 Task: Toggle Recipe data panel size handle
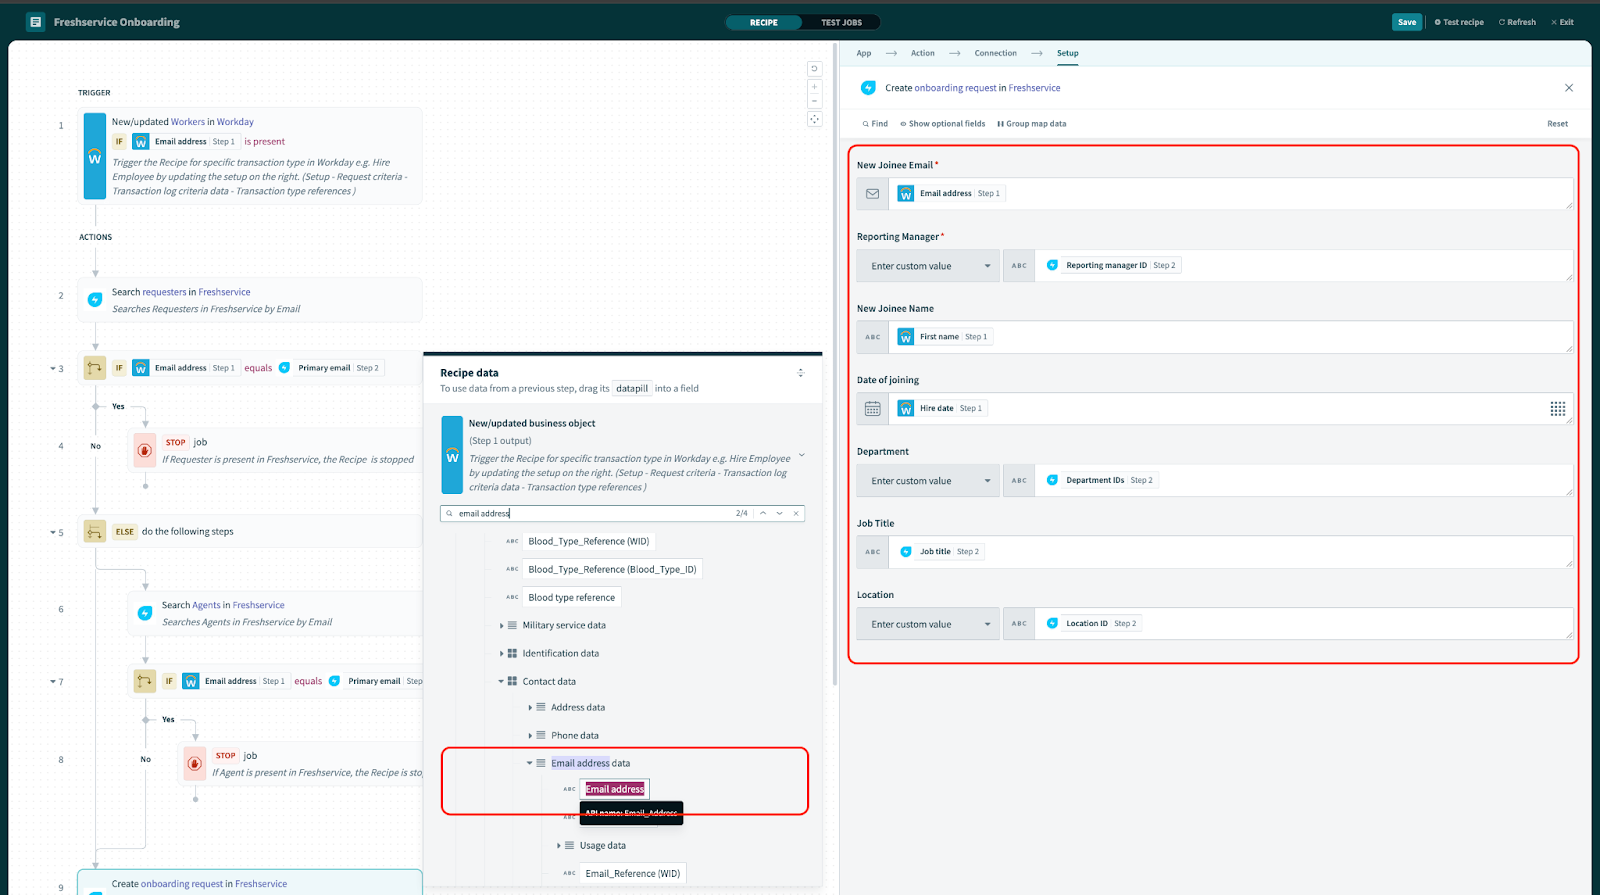click(x=800, y=373)
